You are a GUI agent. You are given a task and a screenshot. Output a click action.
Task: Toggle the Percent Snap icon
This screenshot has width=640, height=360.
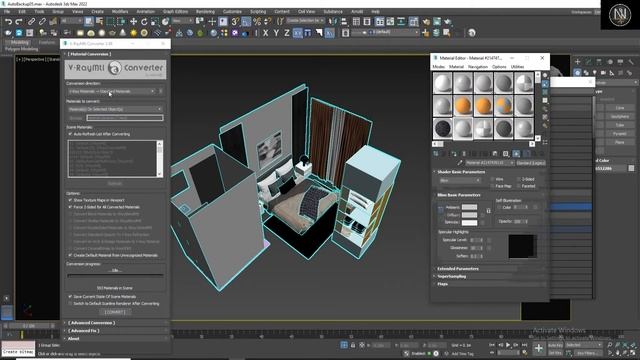point(257,22)
